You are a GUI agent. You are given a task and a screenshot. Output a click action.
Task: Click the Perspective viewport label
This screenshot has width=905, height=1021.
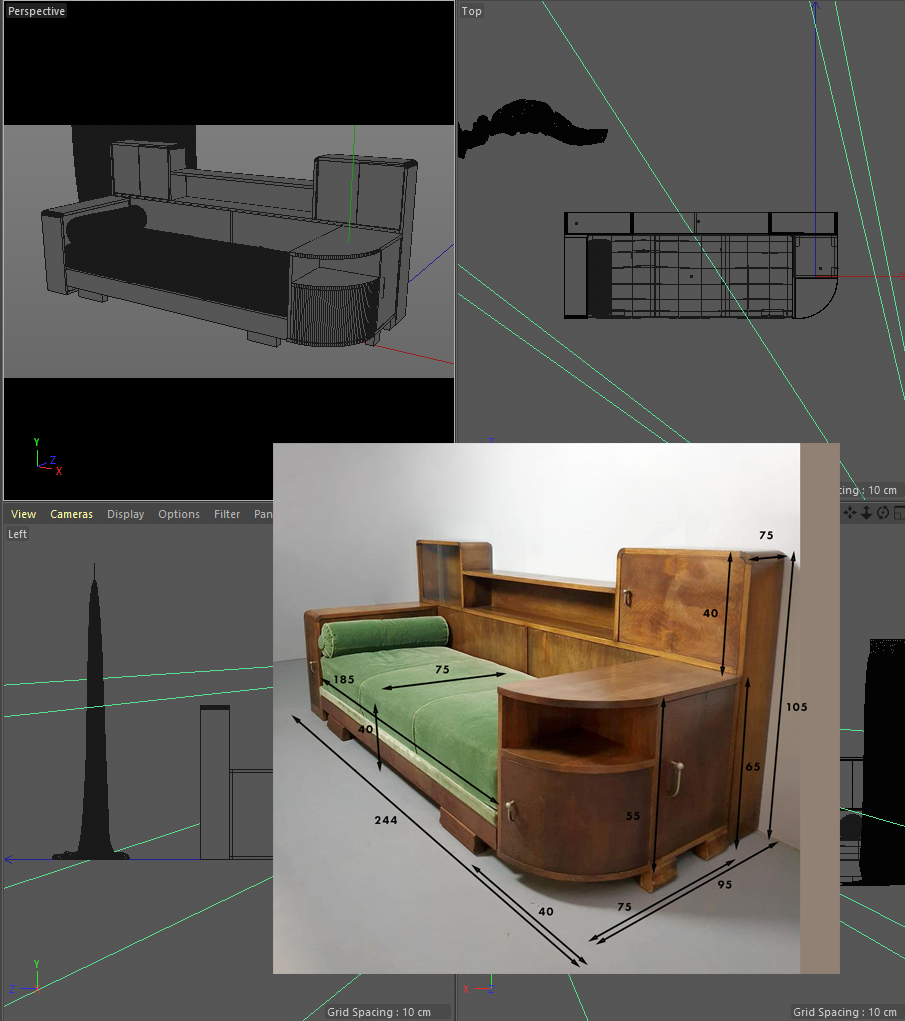tap(36, 11)
